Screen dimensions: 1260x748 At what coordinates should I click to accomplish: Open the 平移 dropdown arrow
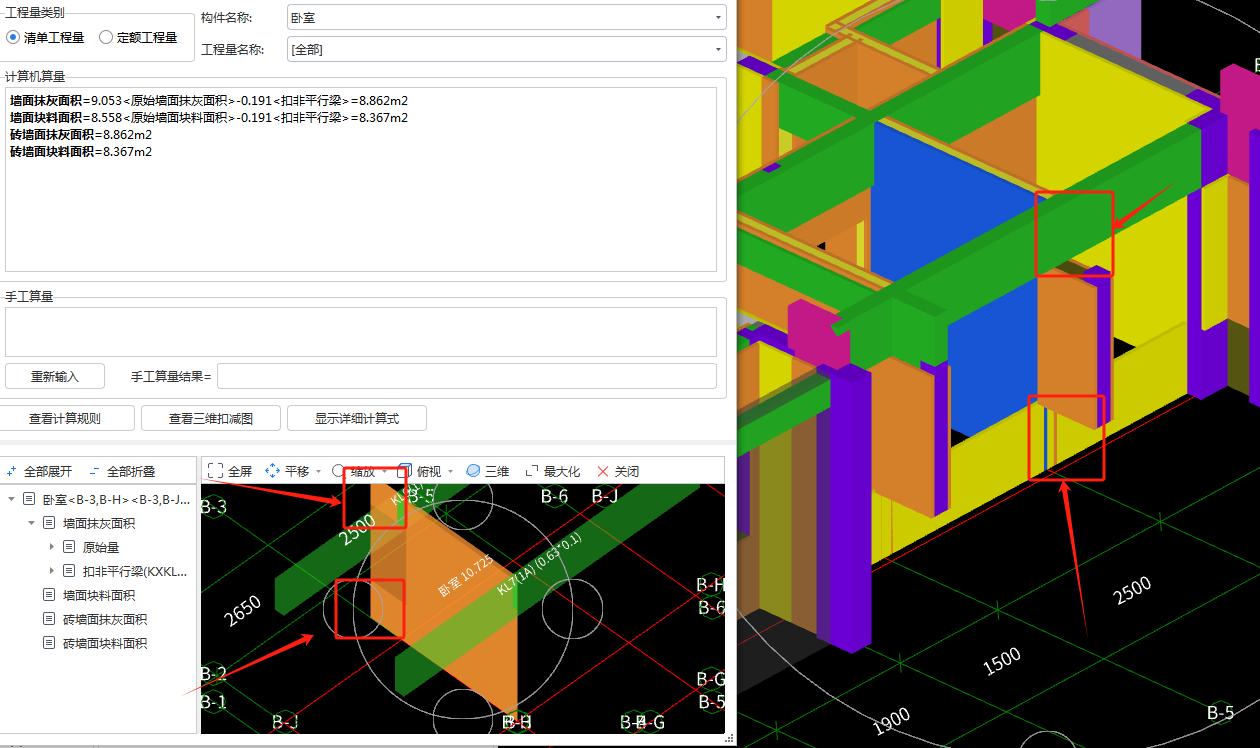point(318,471)
